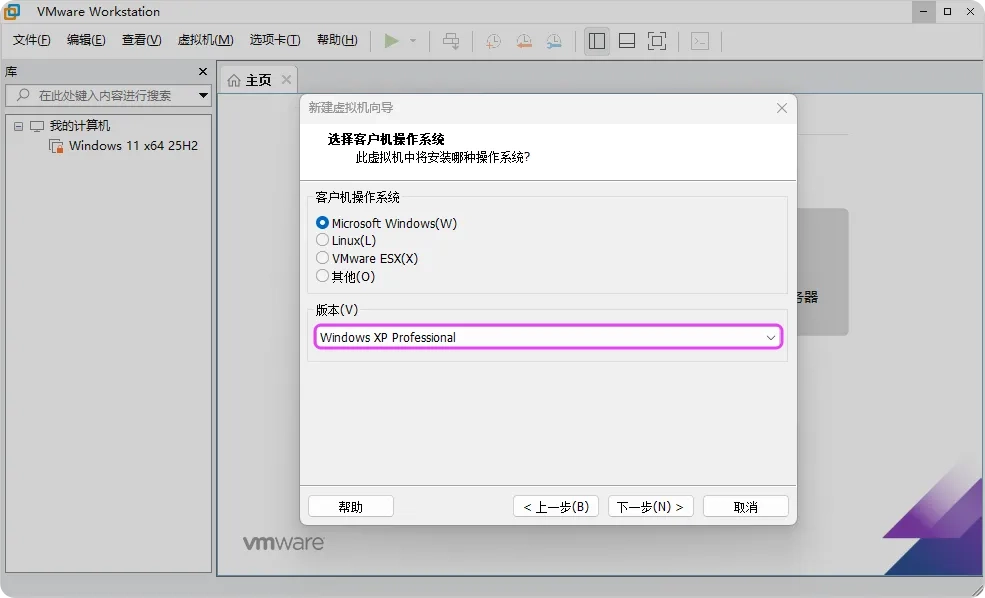The image size is (985, 598).
Task: Select 我的计算机 in the library tree
Action: coord(80,126)
